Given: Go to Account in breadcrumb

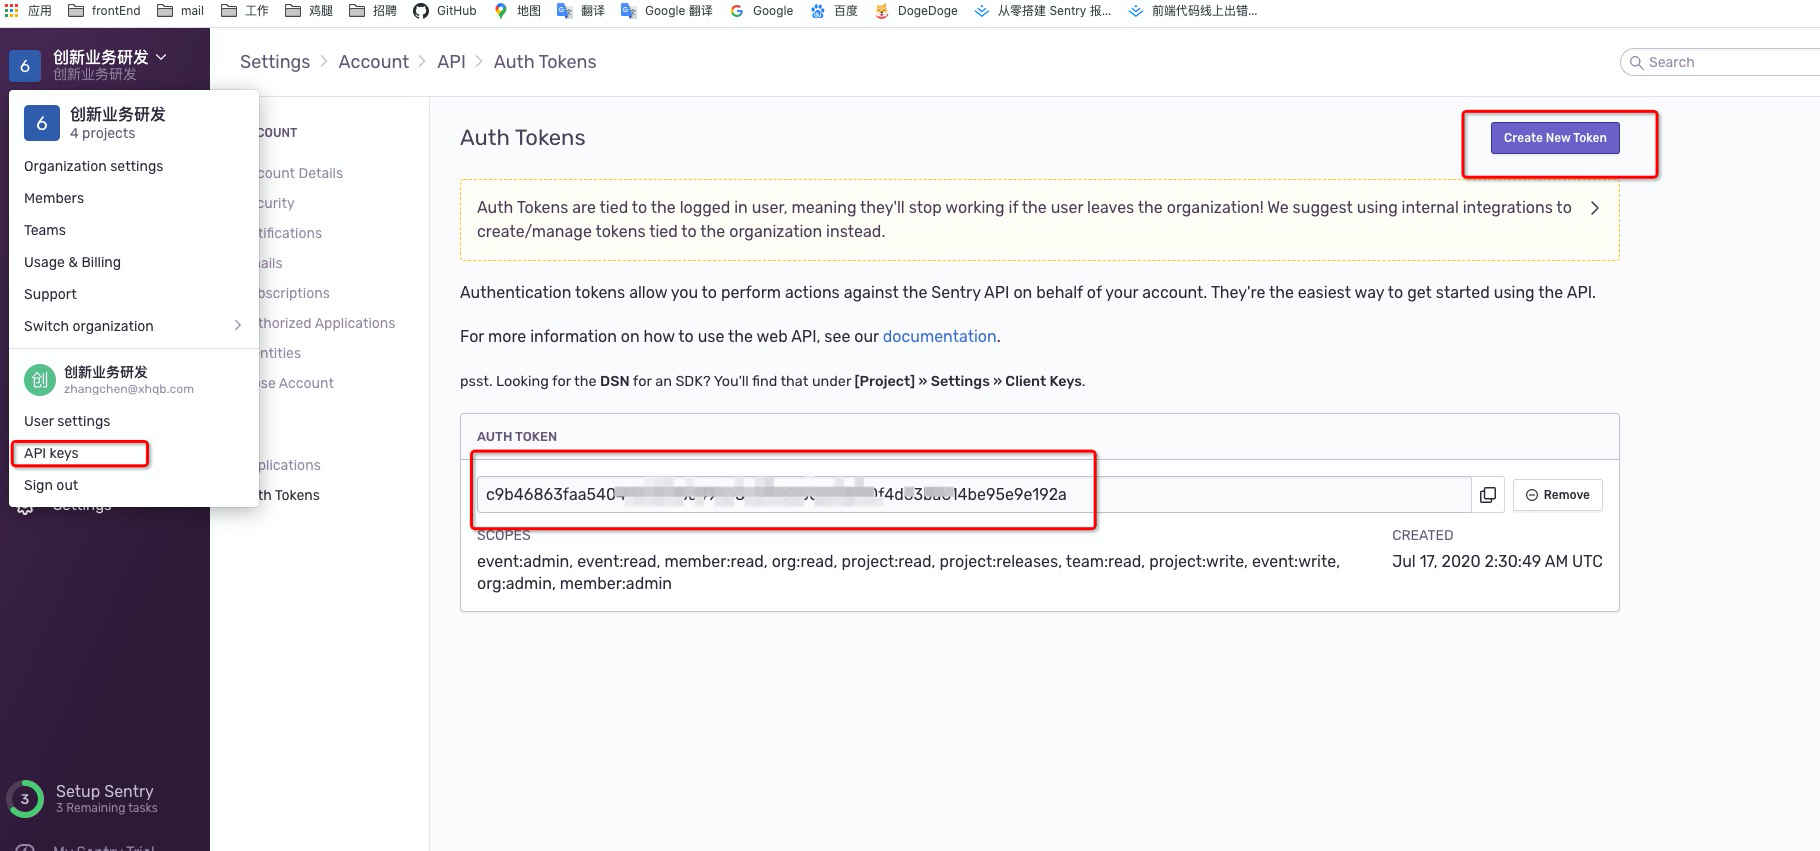Looking at the screenshot, I should 373,62.
